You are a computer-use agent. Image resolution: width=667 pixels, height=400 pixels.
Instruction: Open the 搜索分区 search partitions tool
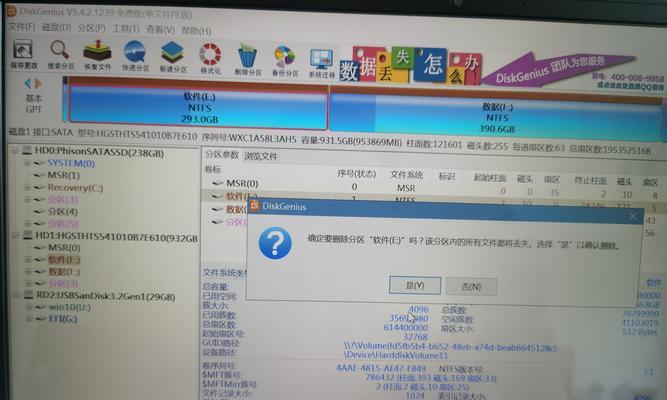point(60,54)
